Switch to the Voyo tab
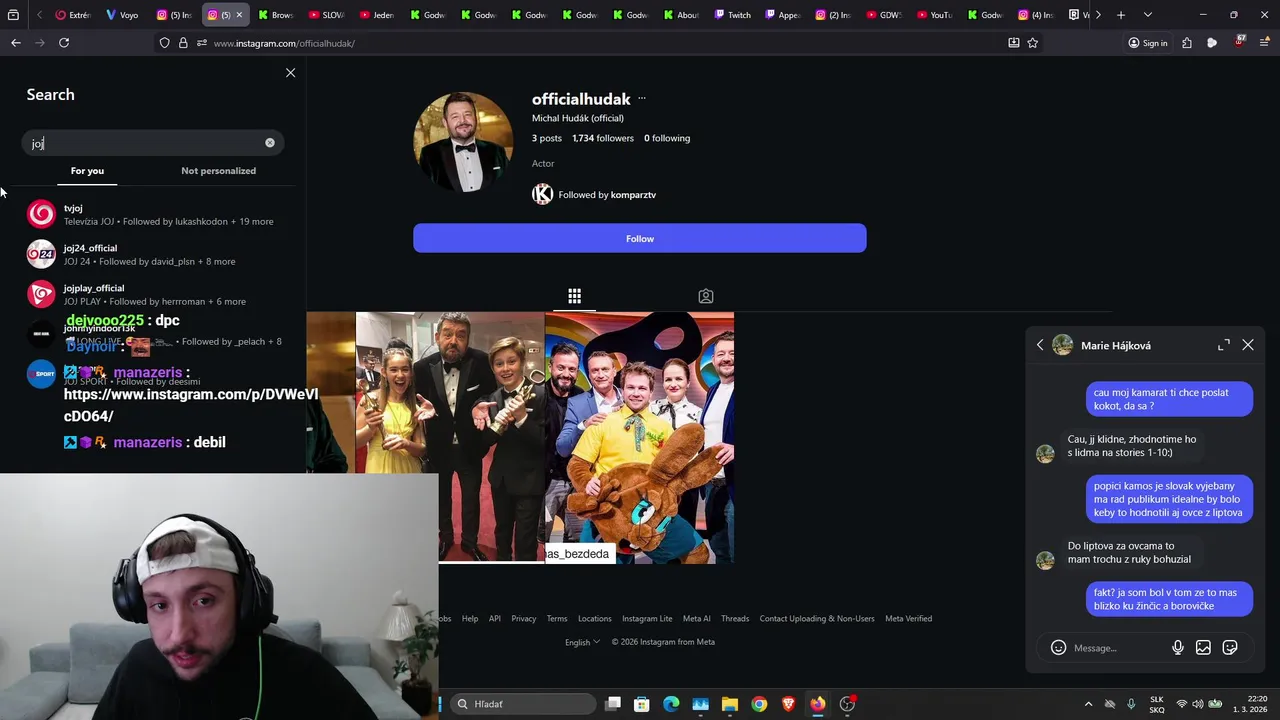Viewport: 1280px width, 720px height. tap(122, 15)
